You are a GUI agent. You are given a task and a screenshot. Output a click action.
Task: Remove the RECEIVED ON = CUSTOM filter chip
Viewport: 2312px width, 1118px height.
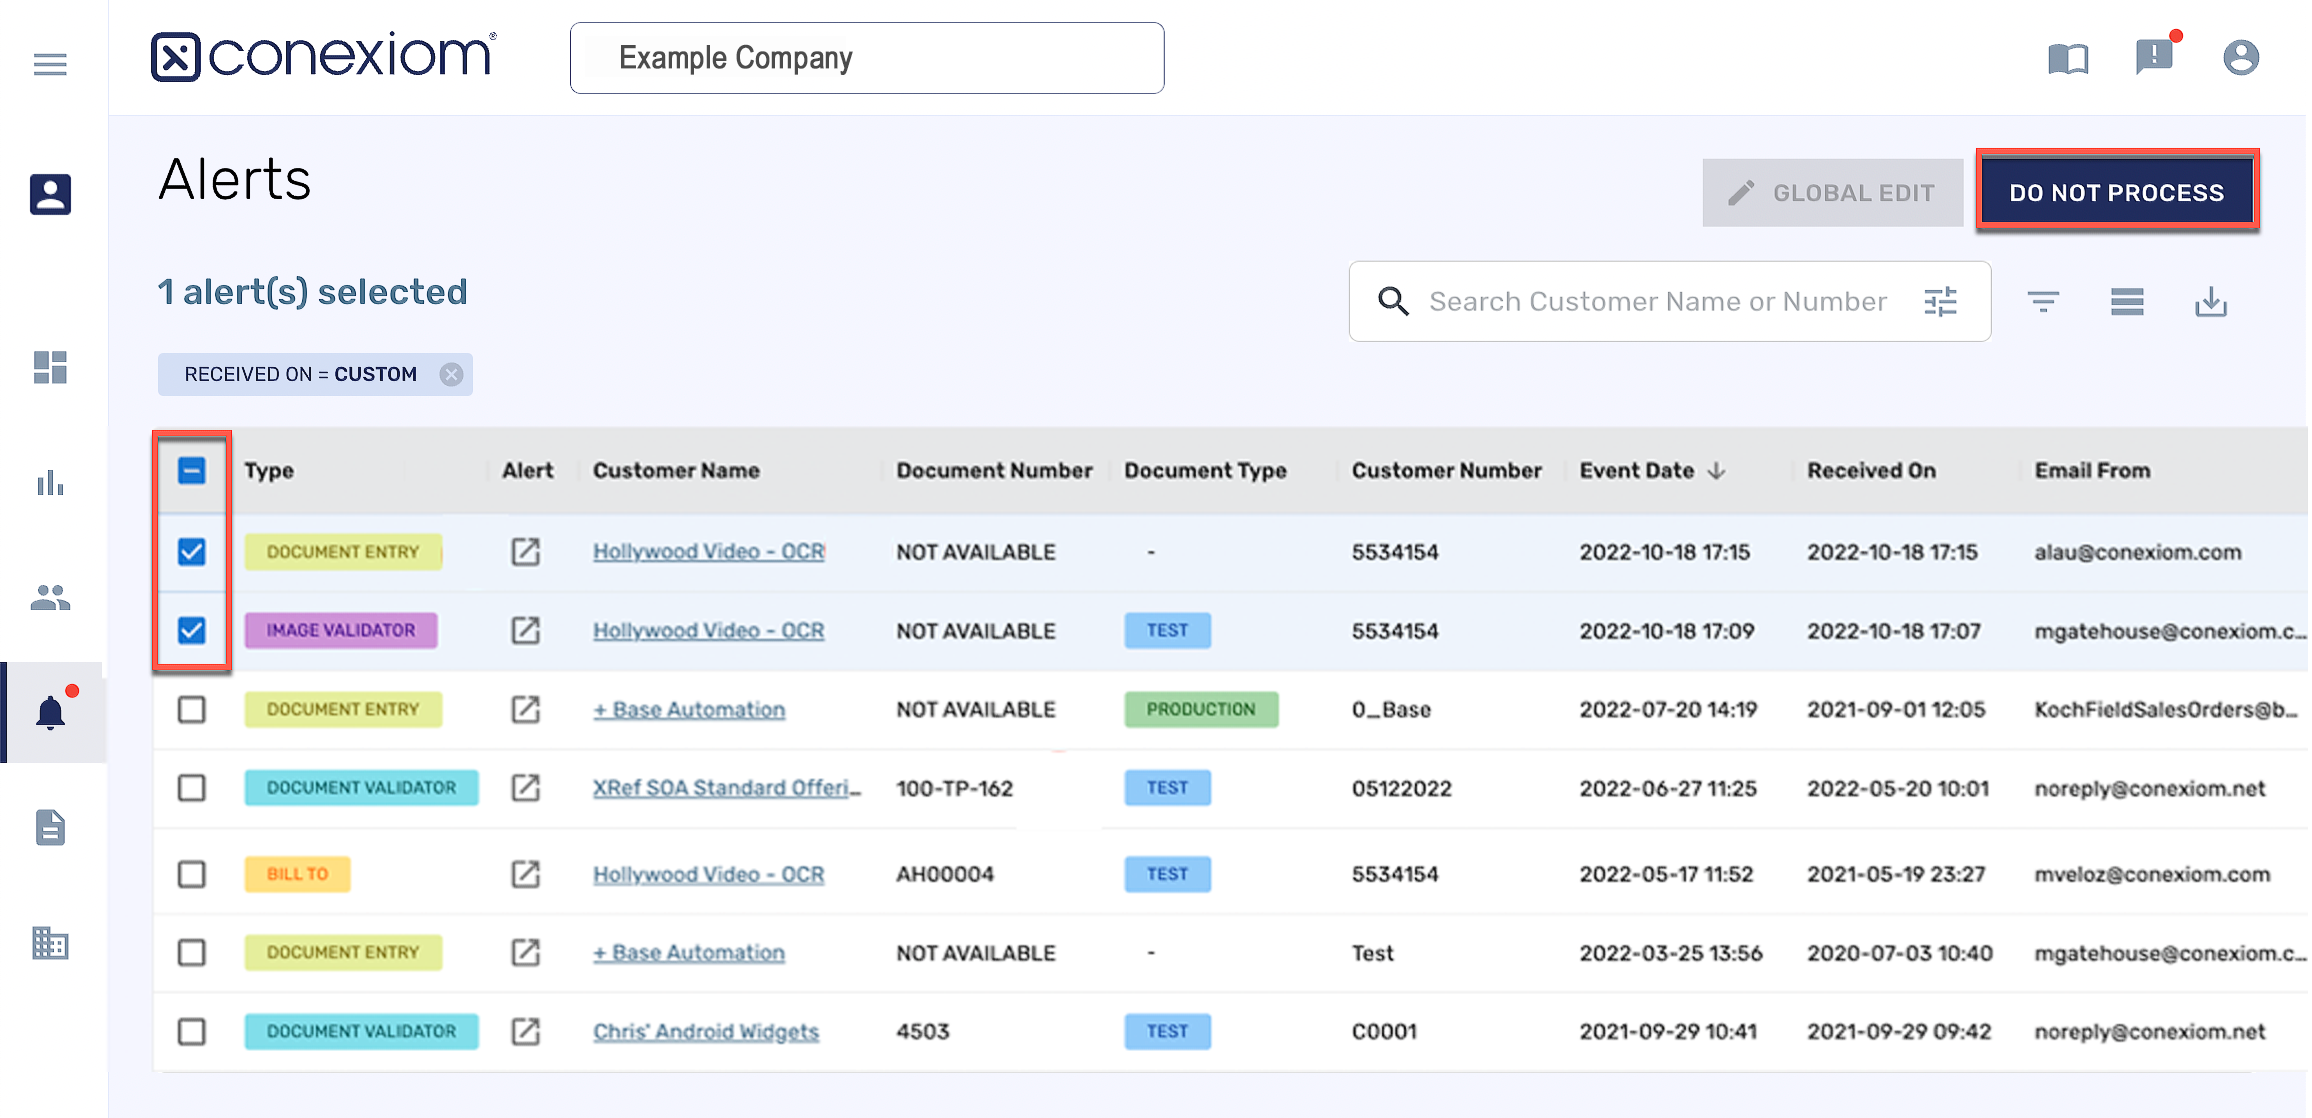(x=452, y=374)
